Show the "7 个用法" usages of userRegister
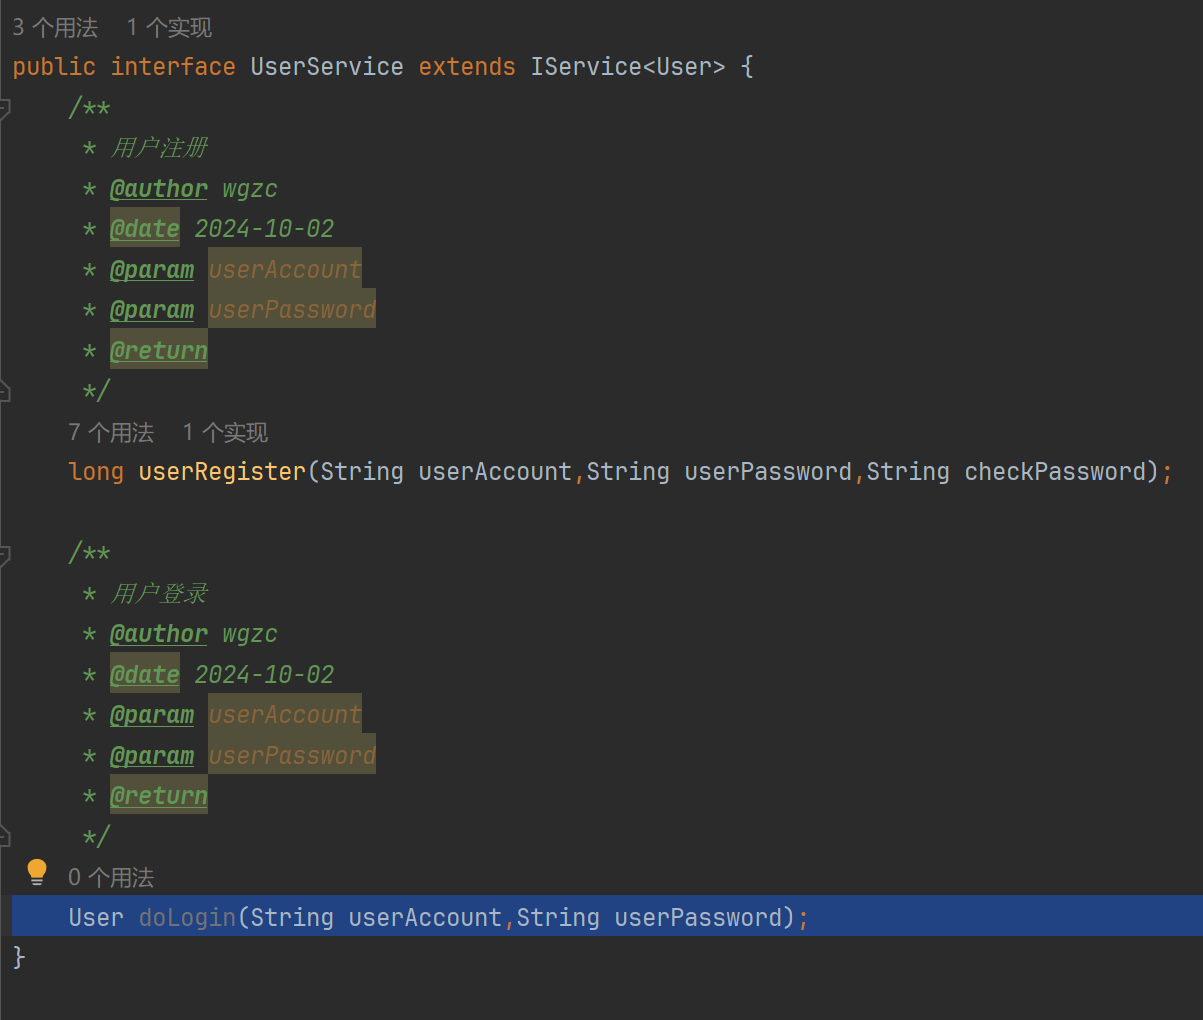1203x1020 pixels. (x=111, y=432)
